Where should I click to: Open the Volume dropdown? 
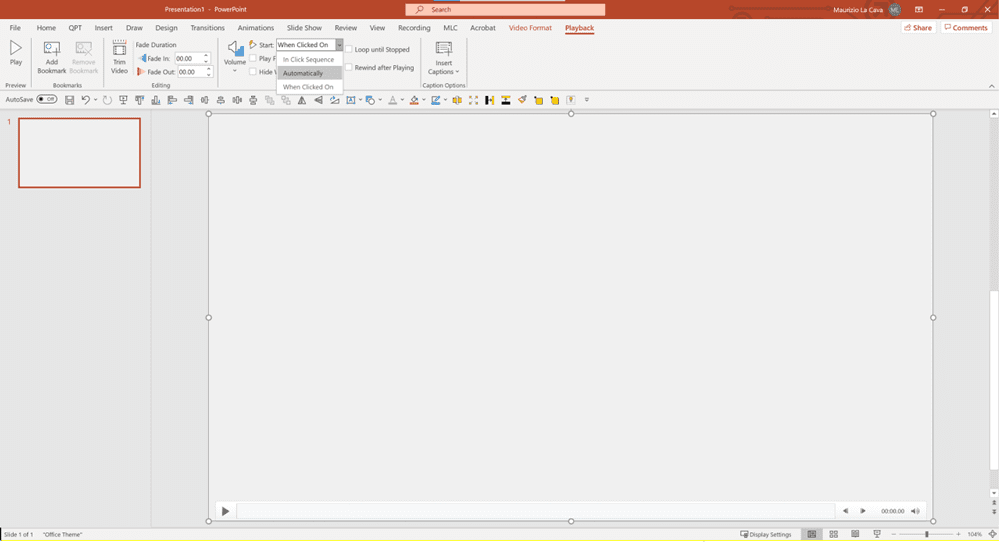pos(235,56)
